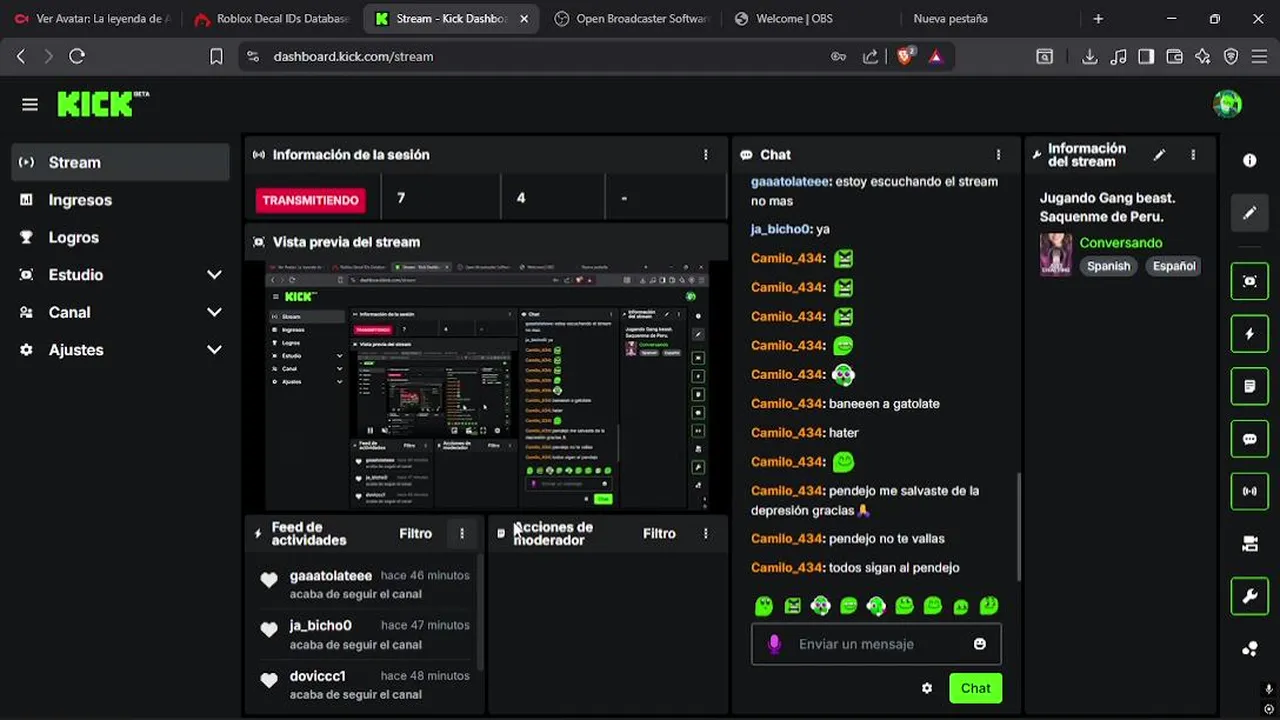This screenshot has width=1280, height=720.
Task: Go to Stream in the sidebar
Action: click(120, 162)
